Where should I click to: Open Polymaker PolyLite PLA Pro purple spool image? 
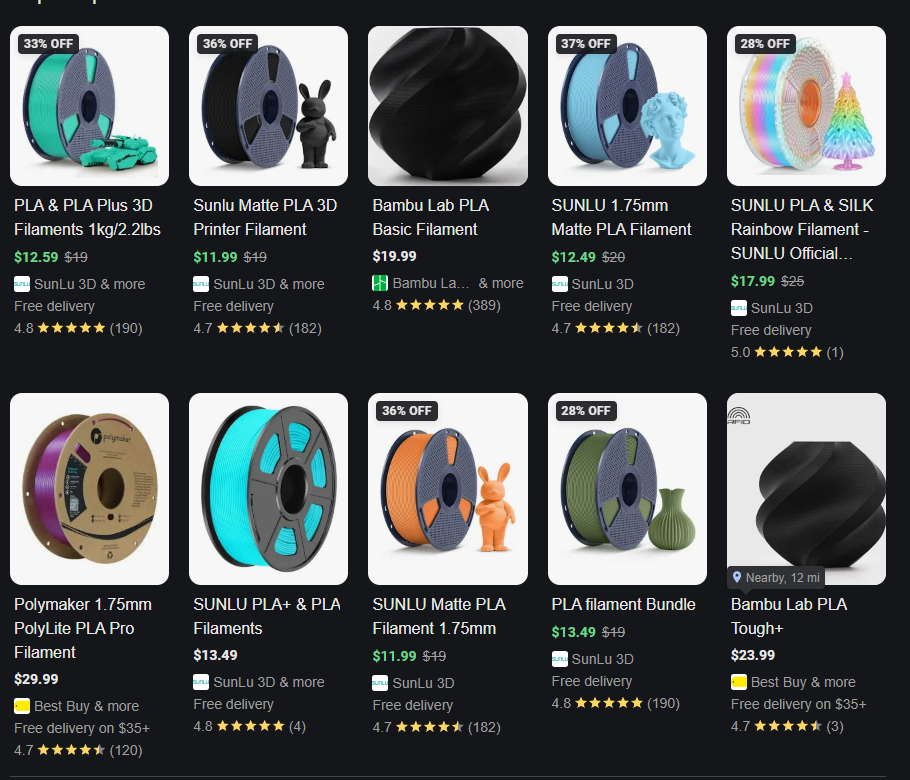pos(89,489)
